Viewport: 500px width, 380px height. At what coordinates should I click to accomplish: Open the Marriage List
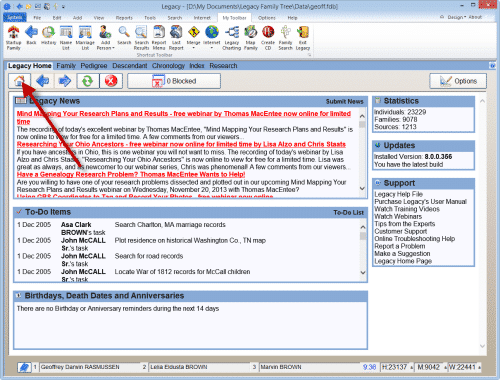[85, 38]
